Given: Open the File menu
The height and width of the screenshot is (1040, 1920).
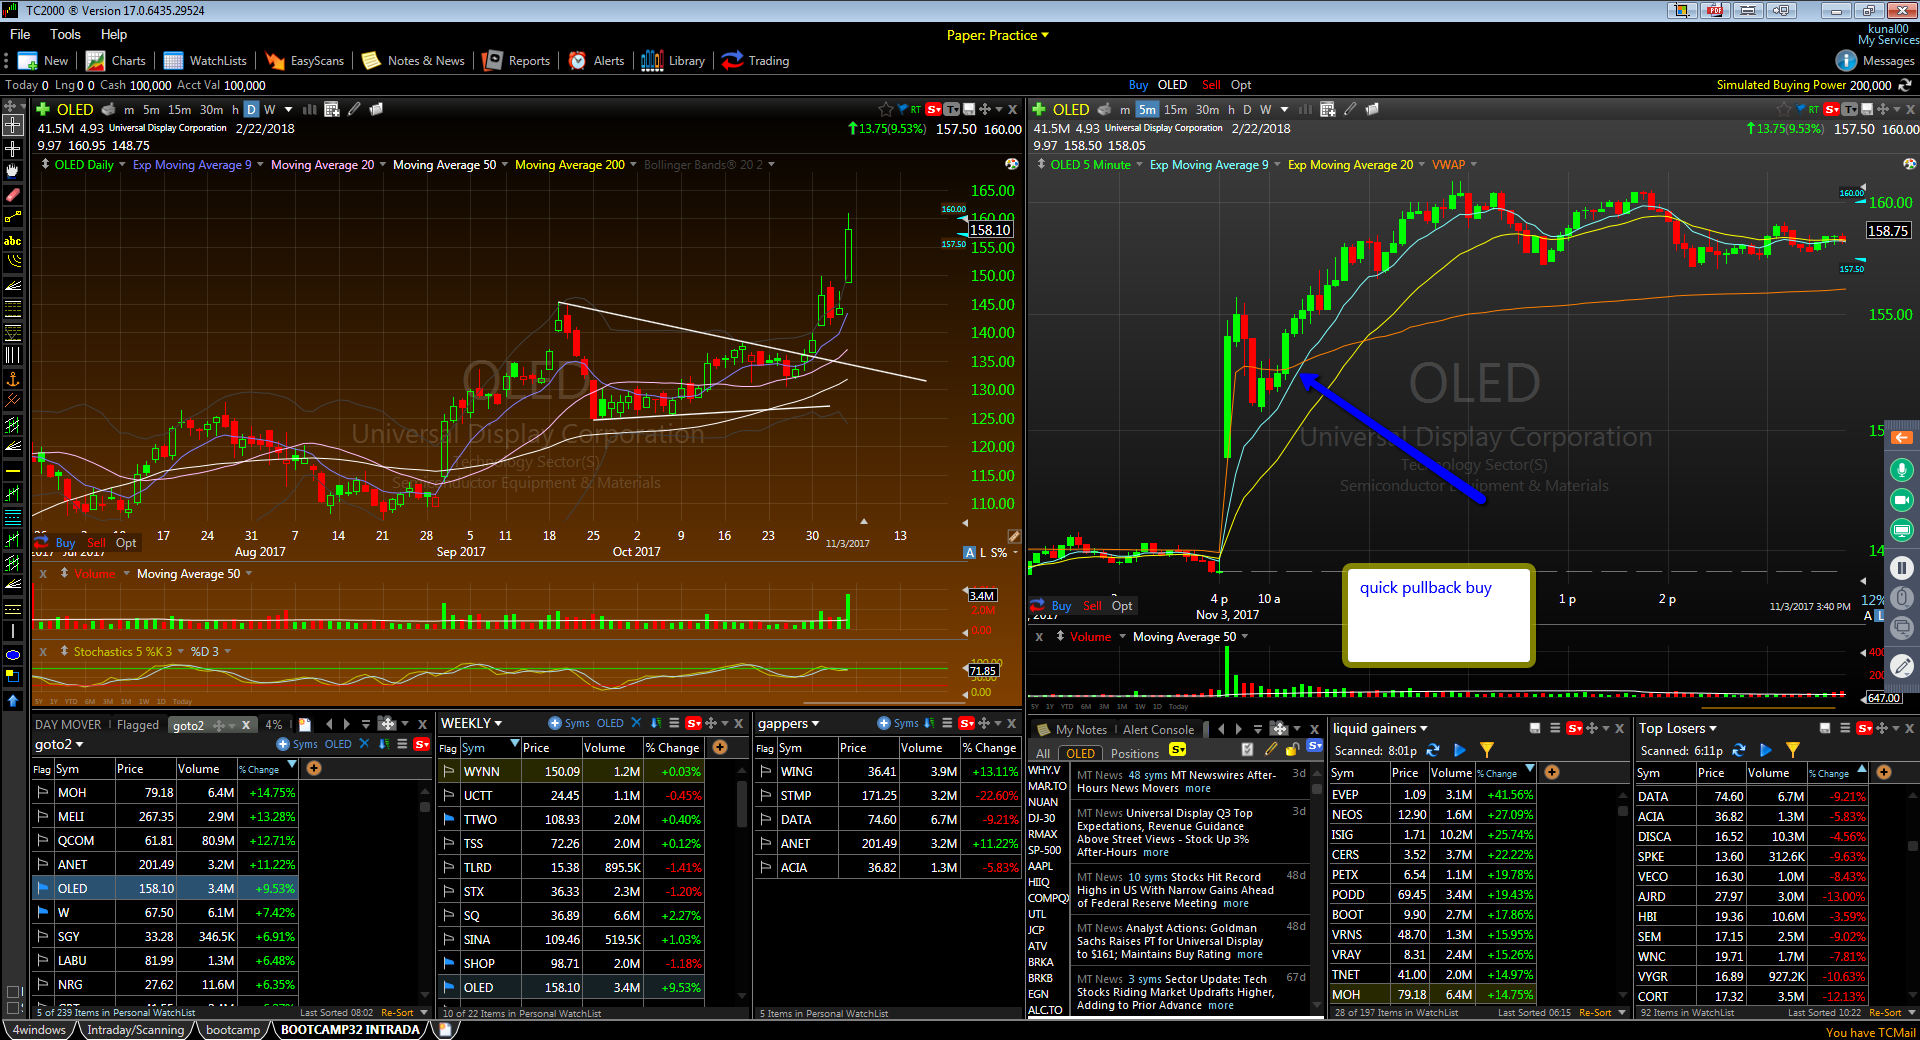Looking at the screenshot, I should (x=20, y=34).
